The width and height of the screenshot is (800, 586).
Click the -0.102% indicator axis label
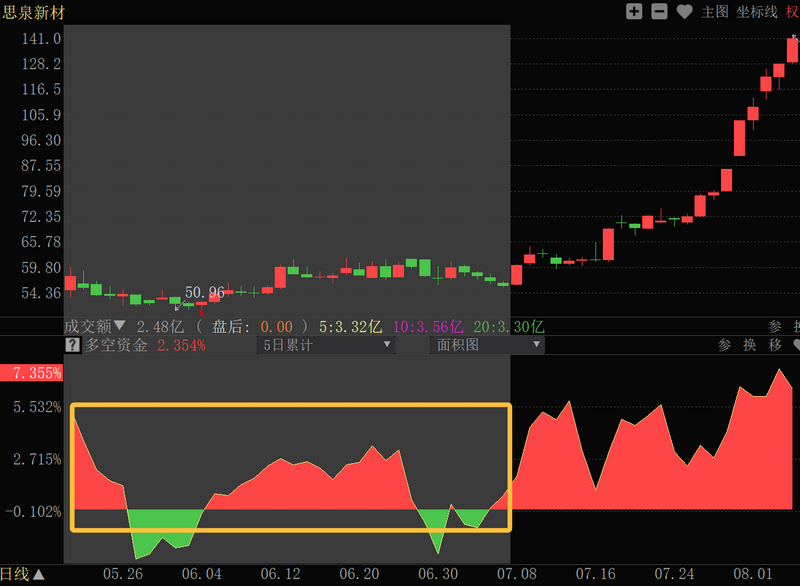click(x=33, y=512)
